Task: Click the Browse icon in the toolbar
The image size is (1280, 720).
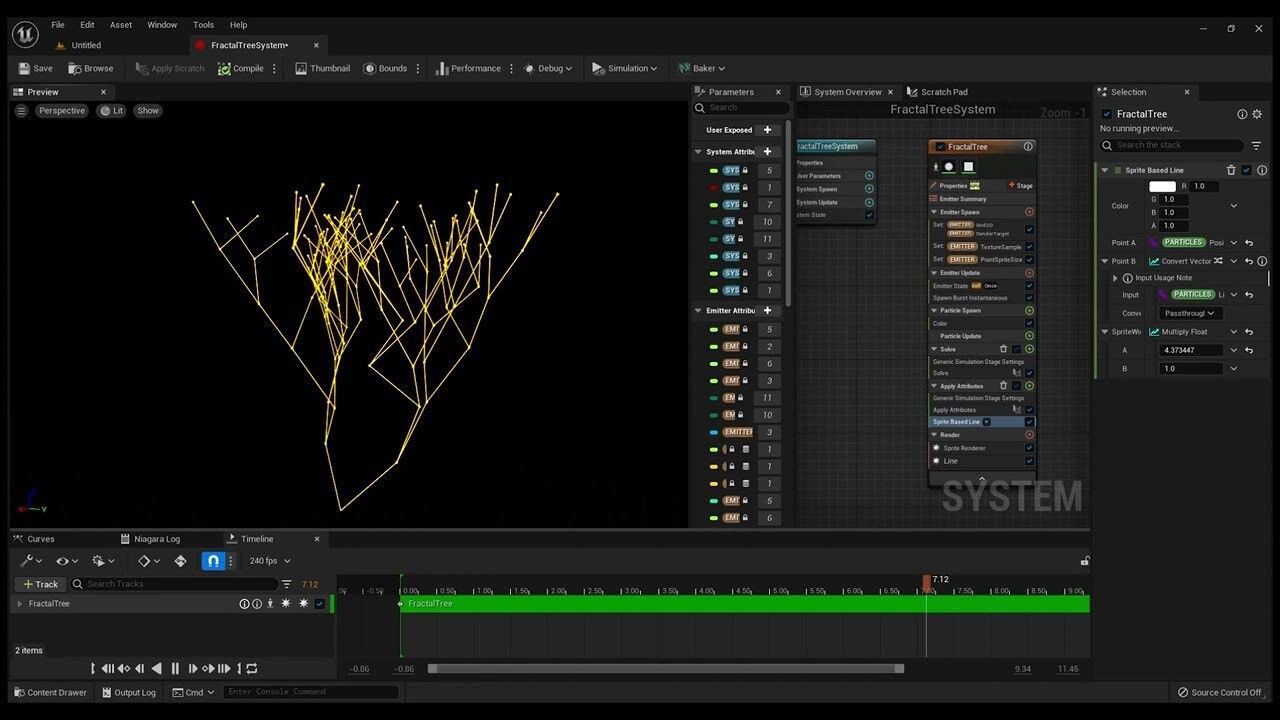Action: click(76, 68)
